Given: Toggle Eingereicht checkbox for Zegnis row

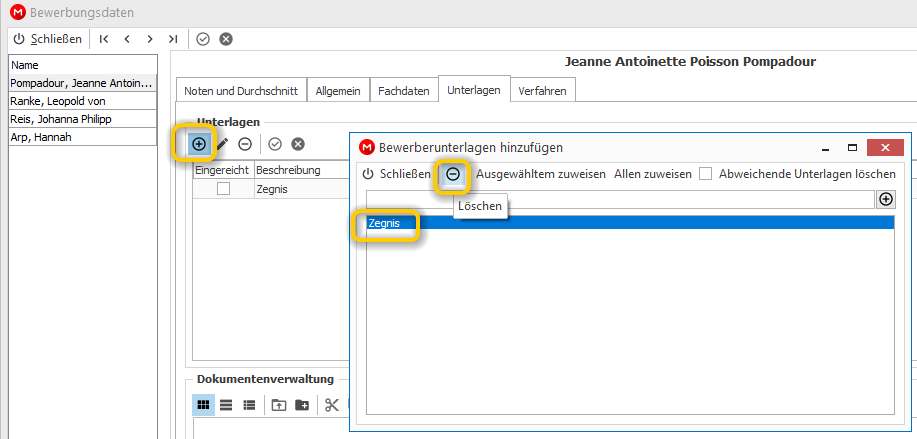Looking at the screenshot, I should click(x=223, y=189).
